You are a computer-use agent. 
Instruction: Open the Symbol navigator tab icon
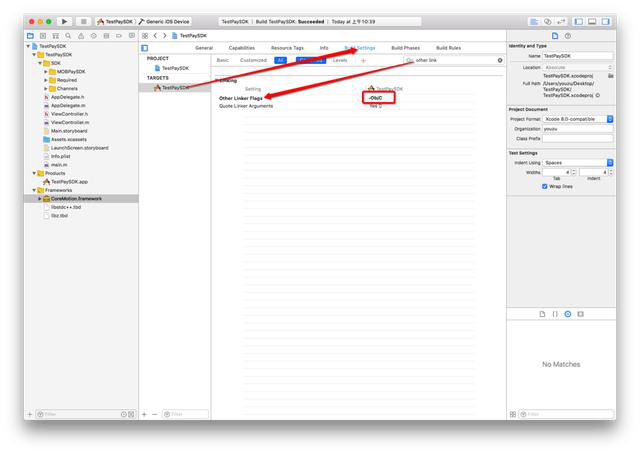[x=43, y=36]
